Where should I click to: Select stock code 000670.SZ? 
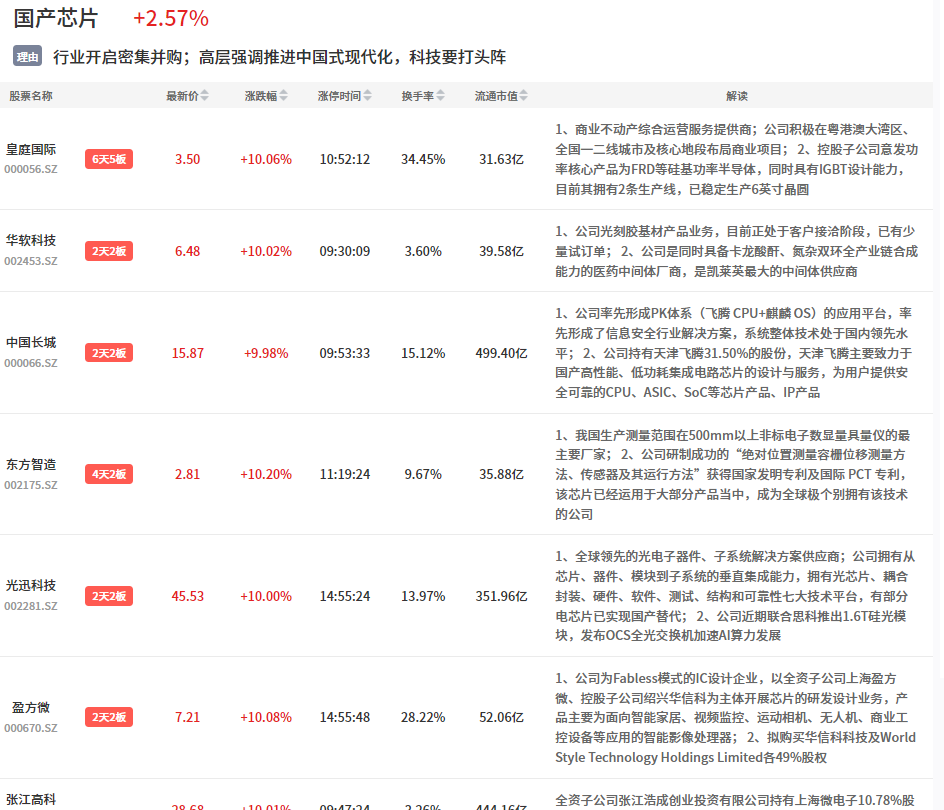(31, 728)
